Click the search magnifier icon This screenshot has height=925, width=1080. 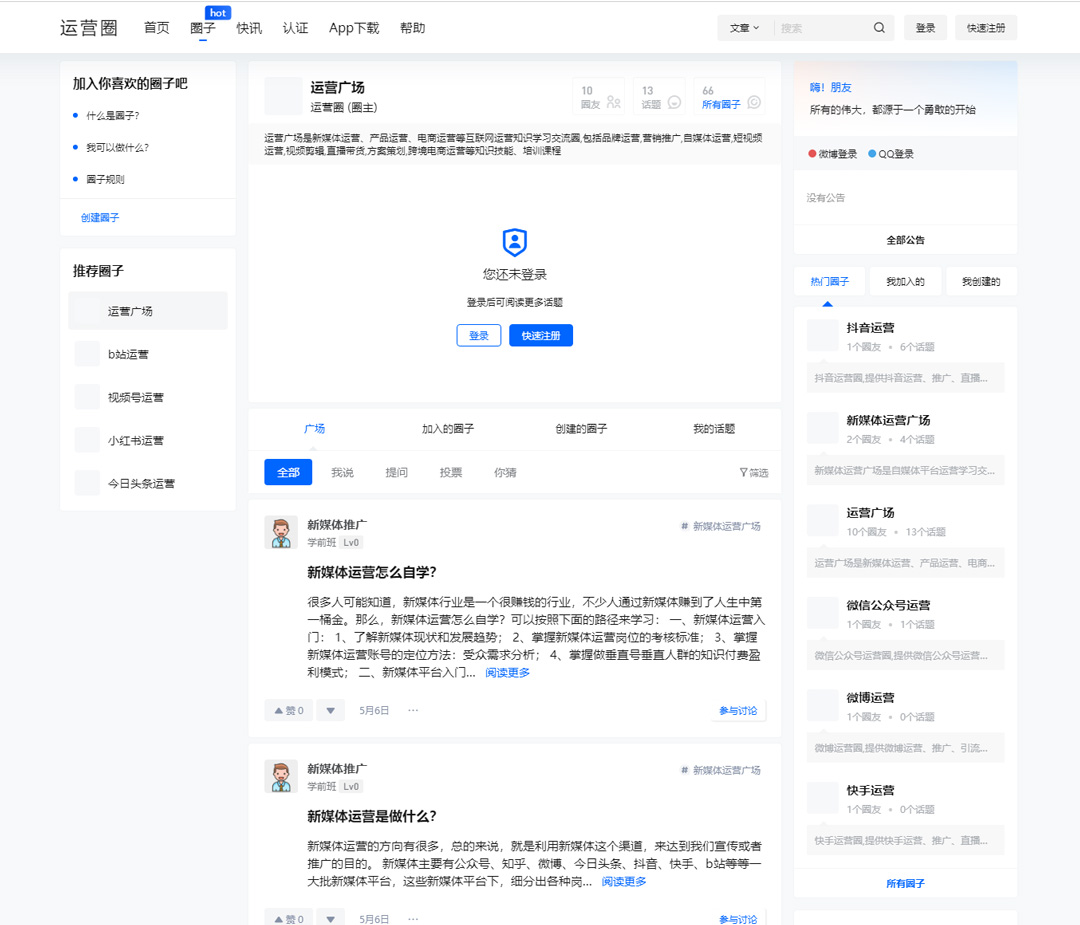pyautogui.click(x=878, y=27)
